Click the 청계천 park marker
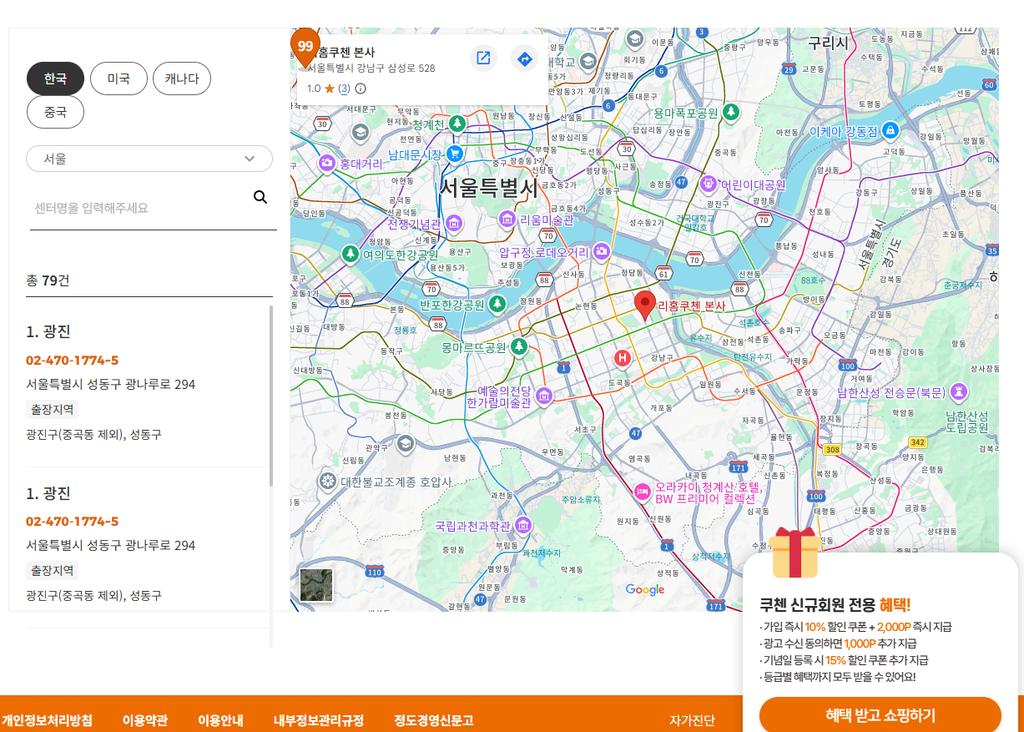The height and width of the screenshot is (732, 1024). point(457,123)
